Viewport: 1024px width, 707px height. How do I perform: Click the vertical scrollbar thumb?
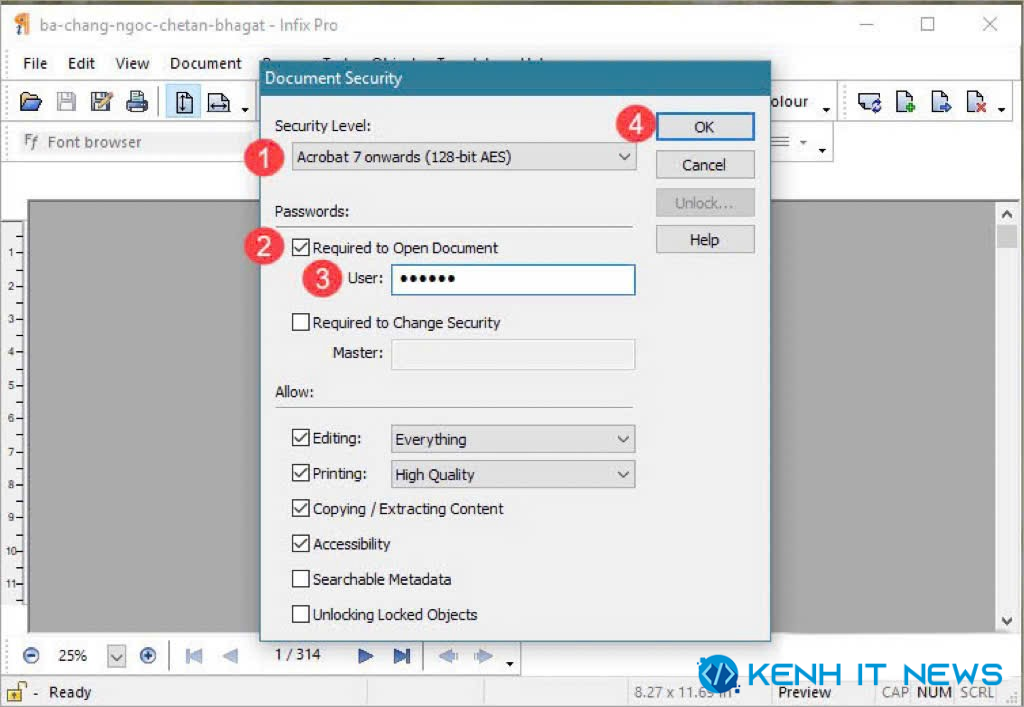pyautogui.click(x=1006, y=236)
